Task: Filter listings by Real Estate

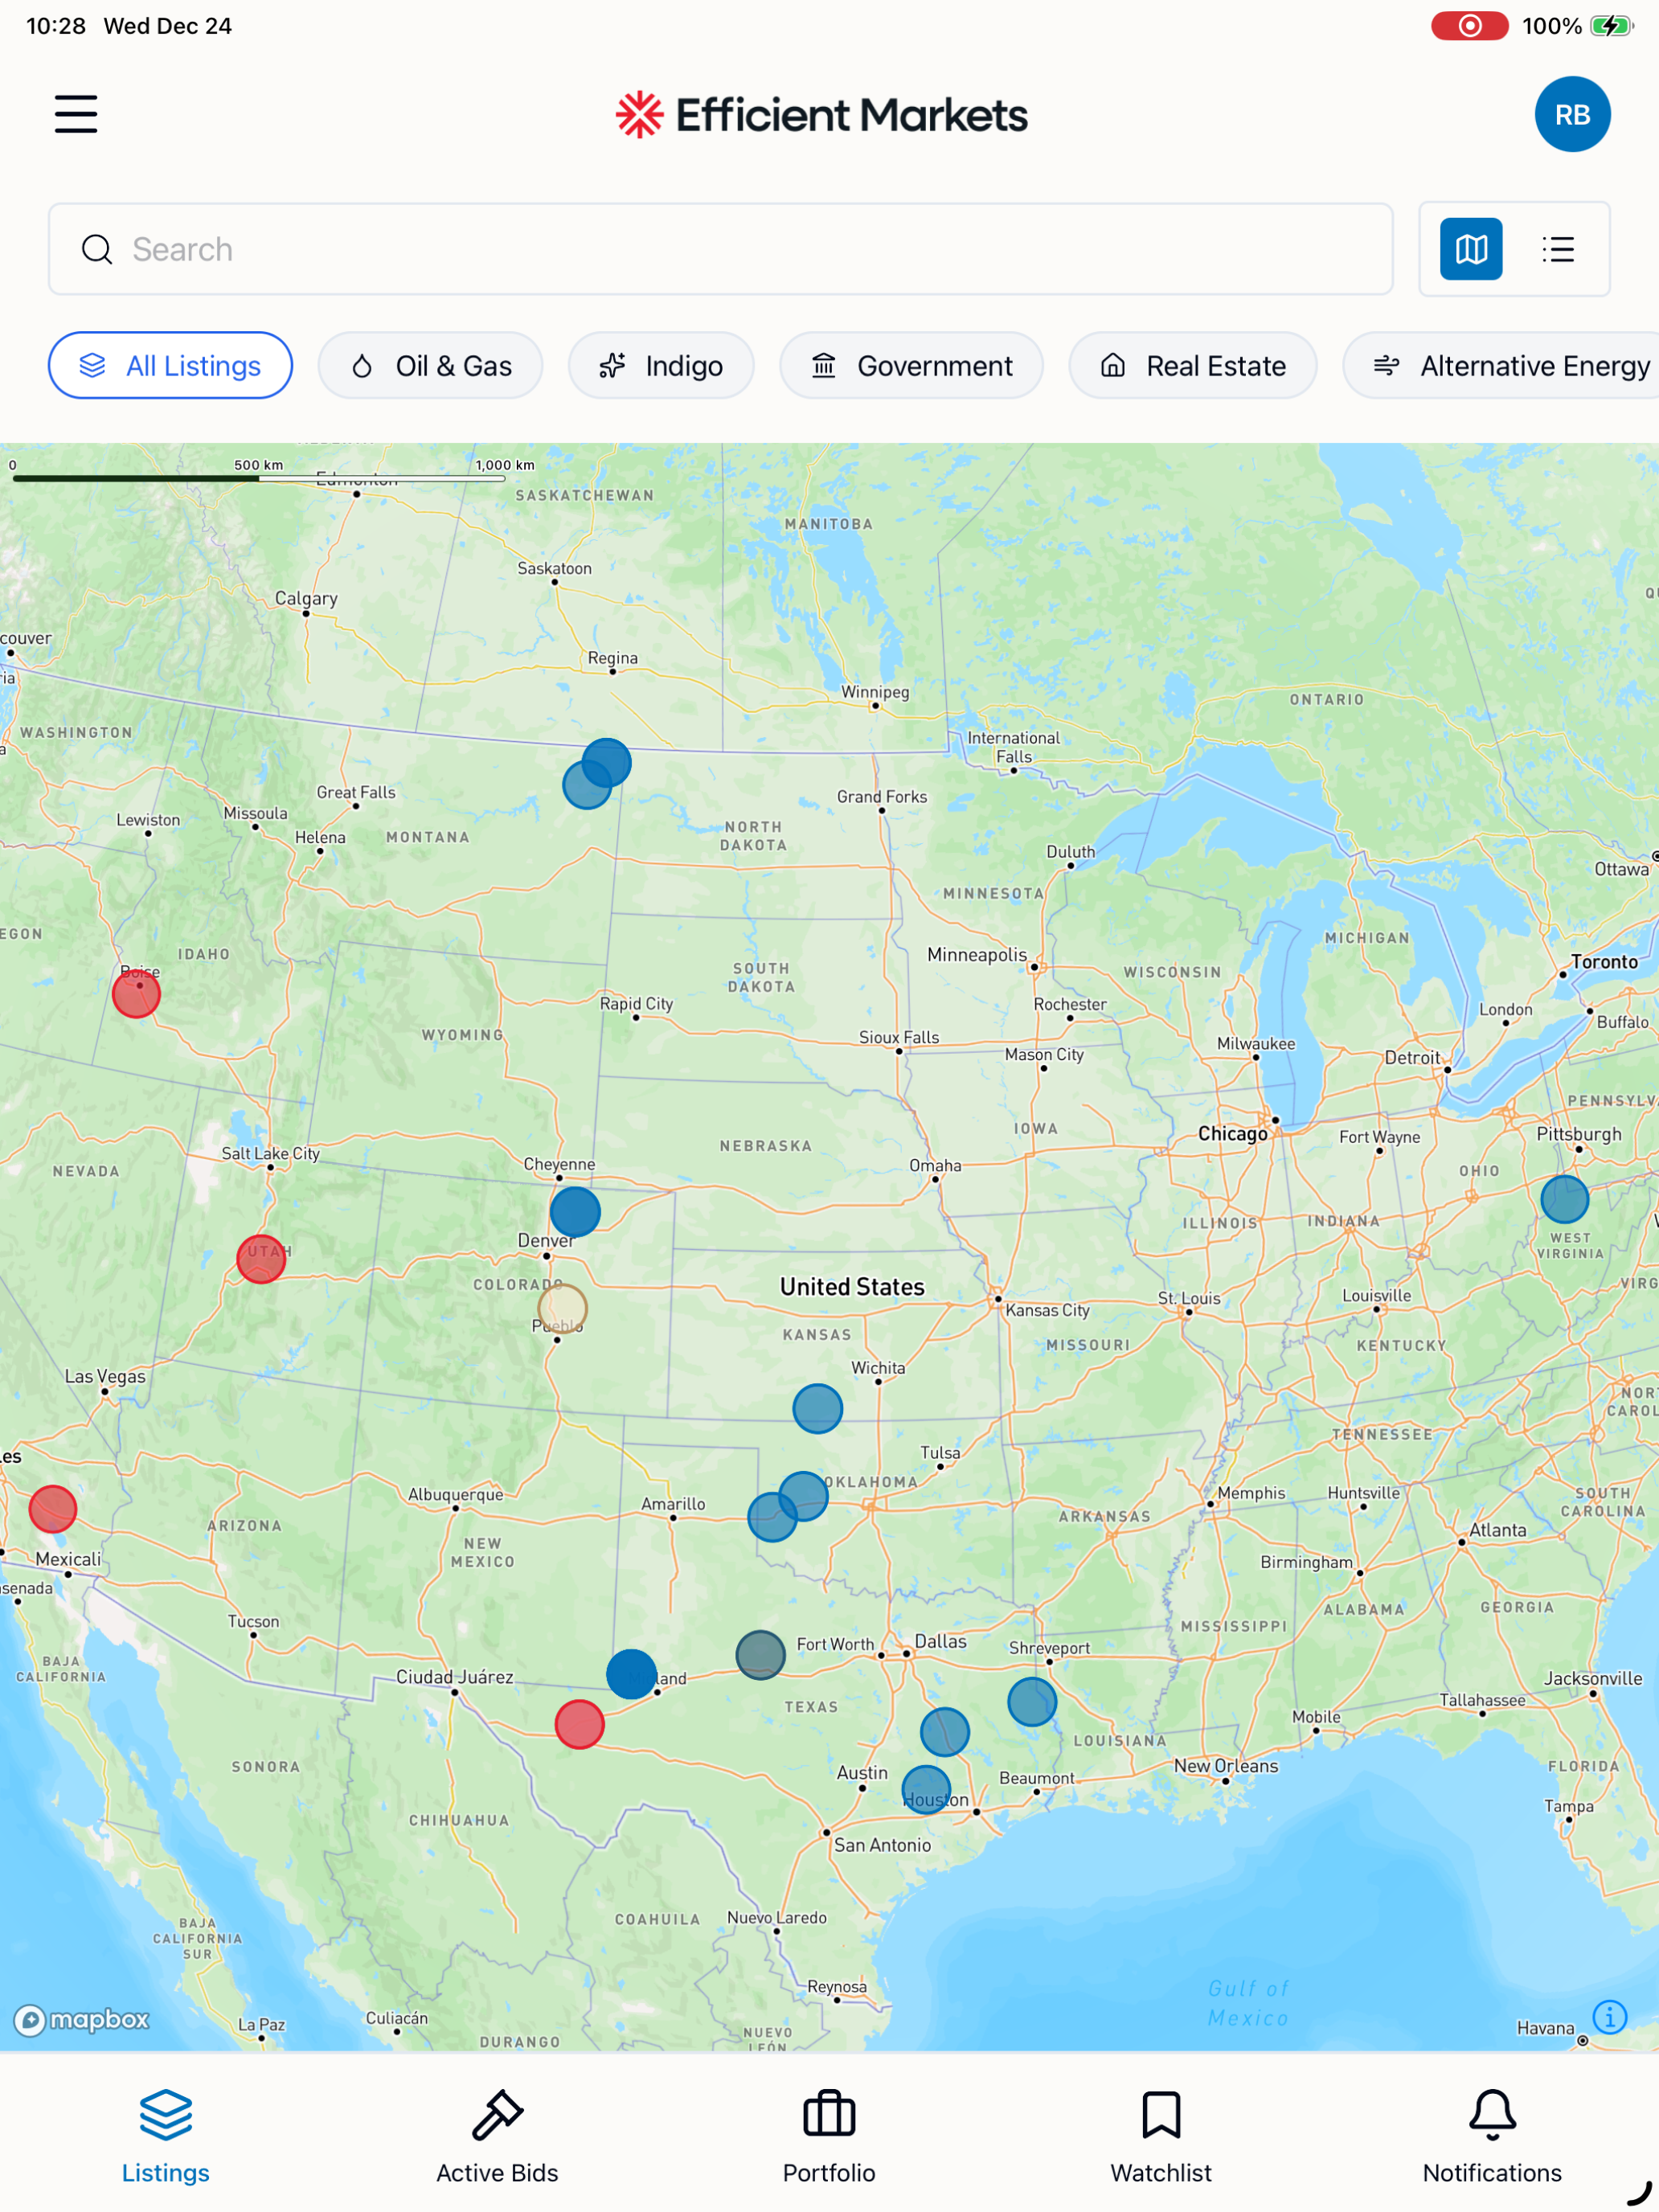Action: click(x=1192, y=365)
